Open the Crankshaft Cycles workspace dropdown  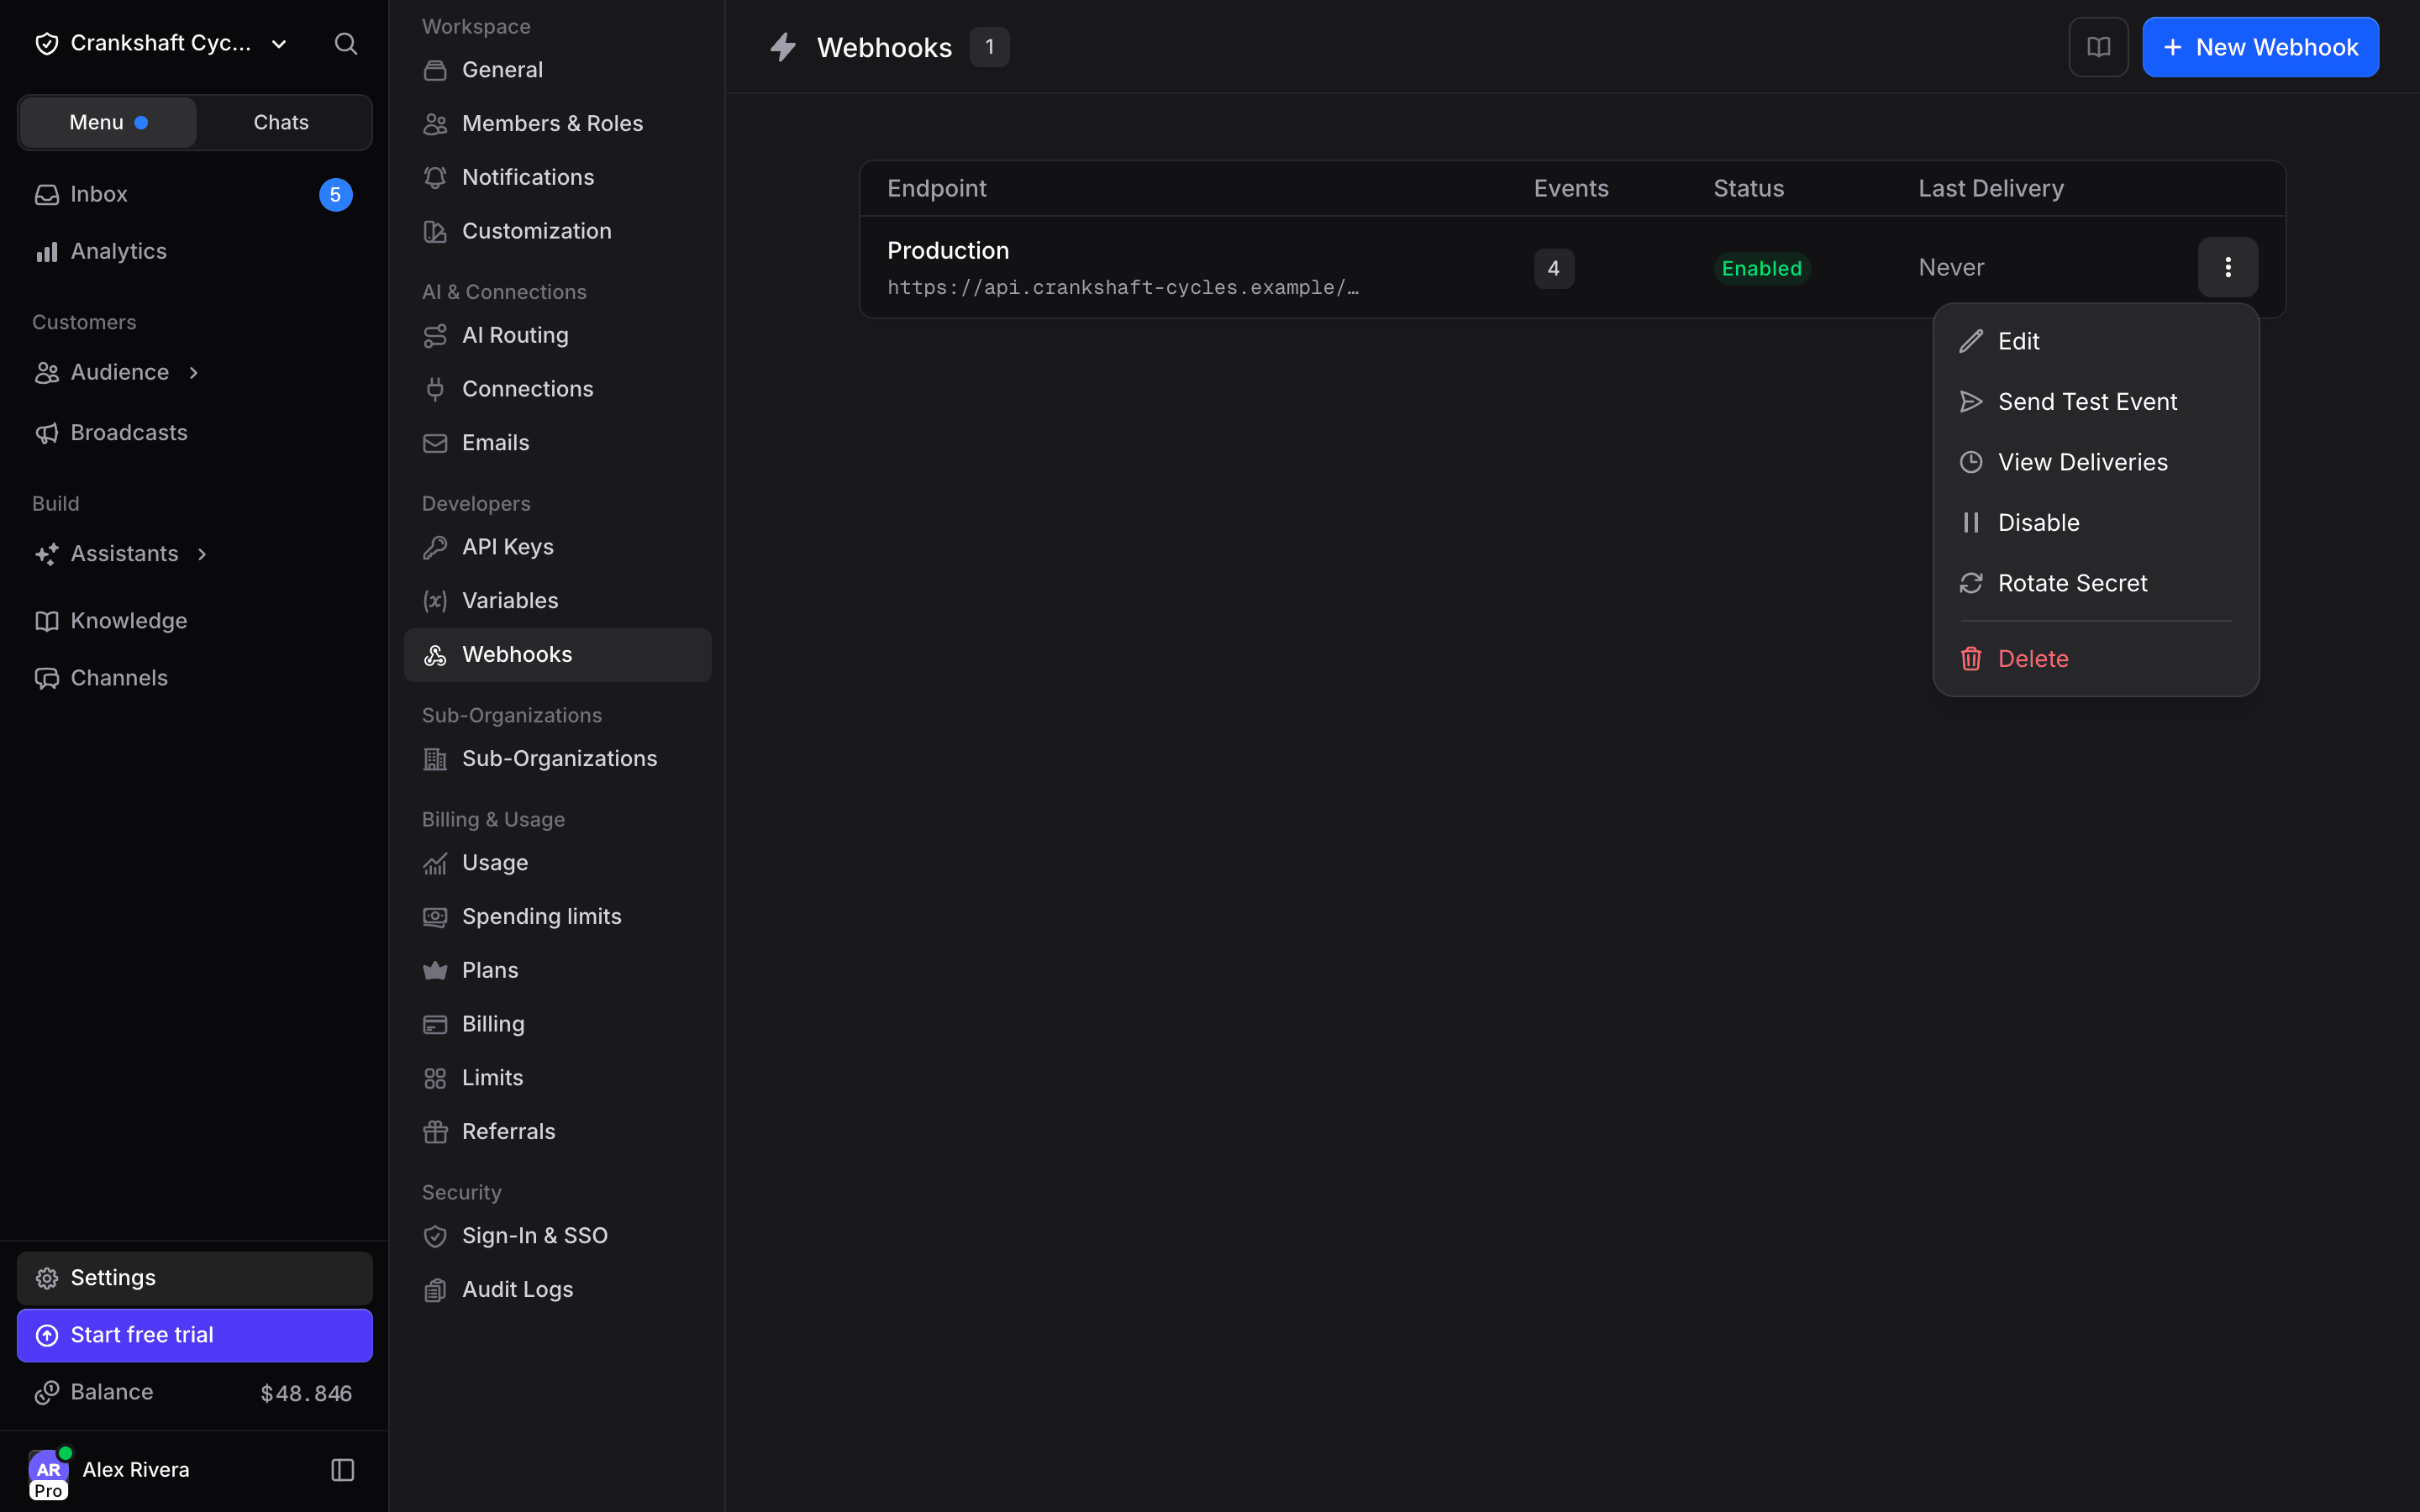[161, 44]
